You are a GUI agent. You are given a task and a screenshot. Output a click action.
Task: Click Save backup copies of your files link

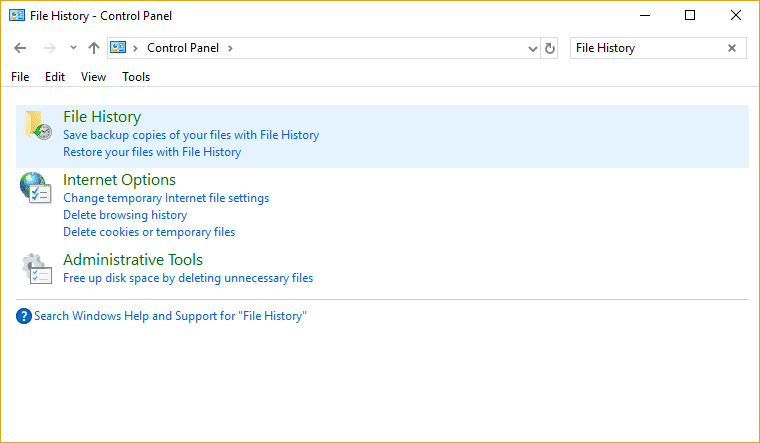pos(191,135)
